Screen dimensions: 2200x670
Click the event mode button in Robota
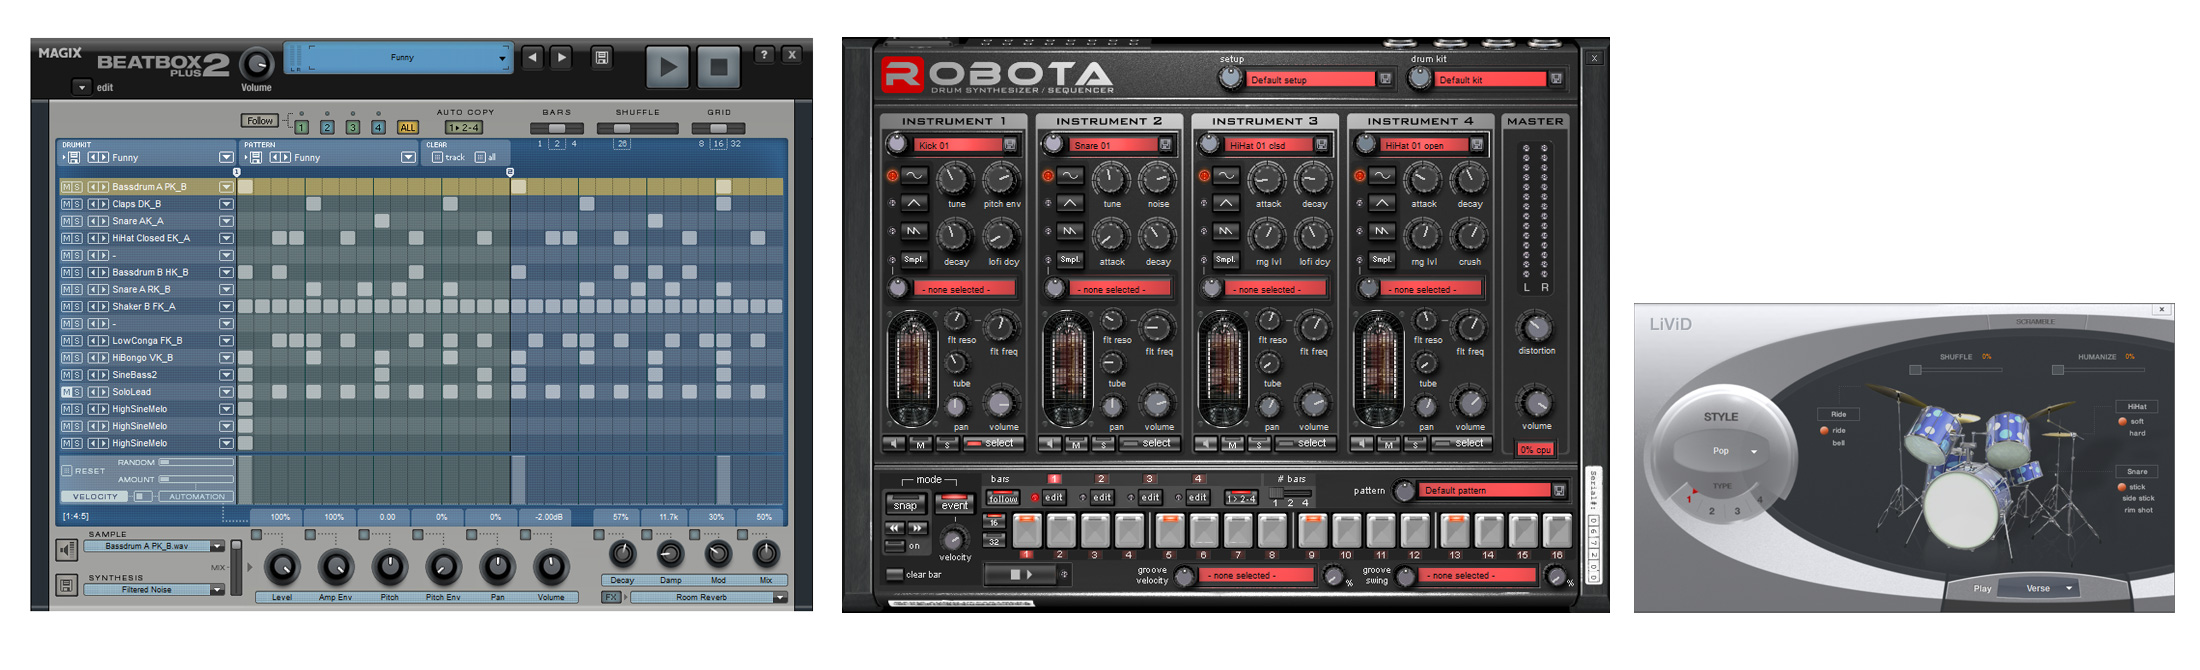tap(954, 504)
